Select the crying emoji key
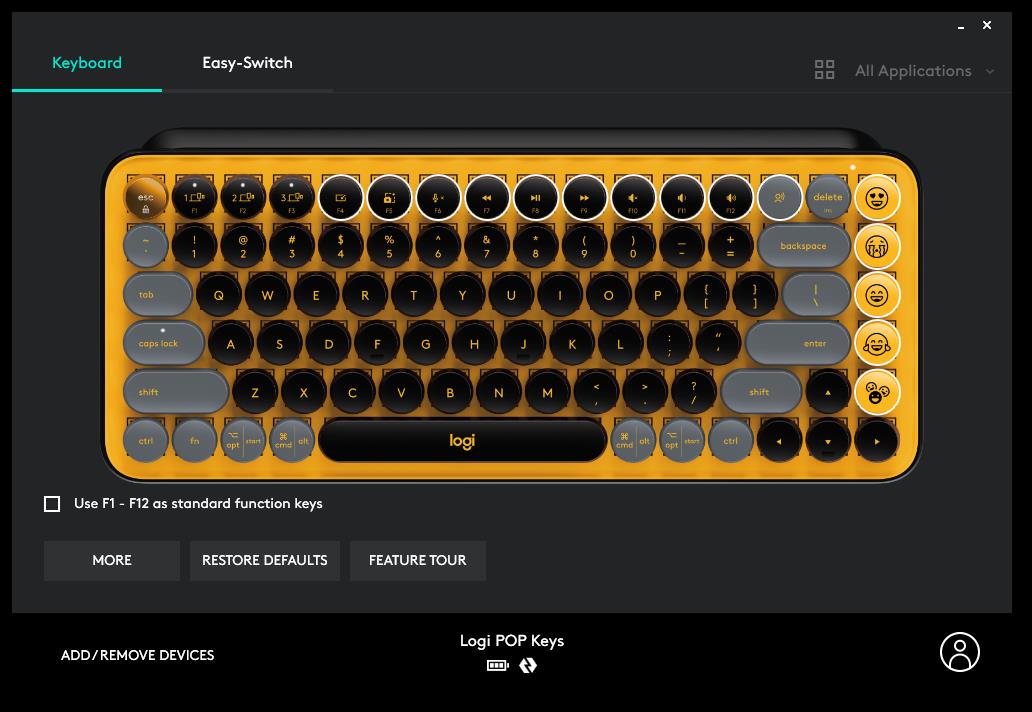Screen dimensions: 1032x712 click(877, 247)
